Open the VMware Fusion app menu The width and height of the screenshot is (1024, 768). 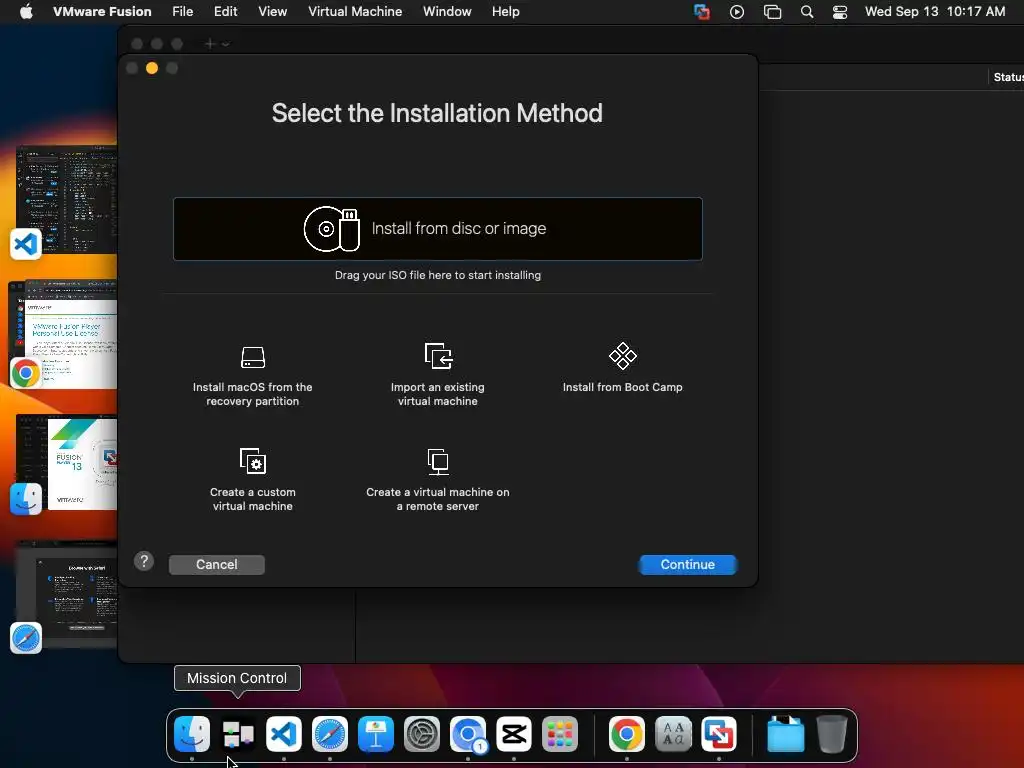click(102, 12)
